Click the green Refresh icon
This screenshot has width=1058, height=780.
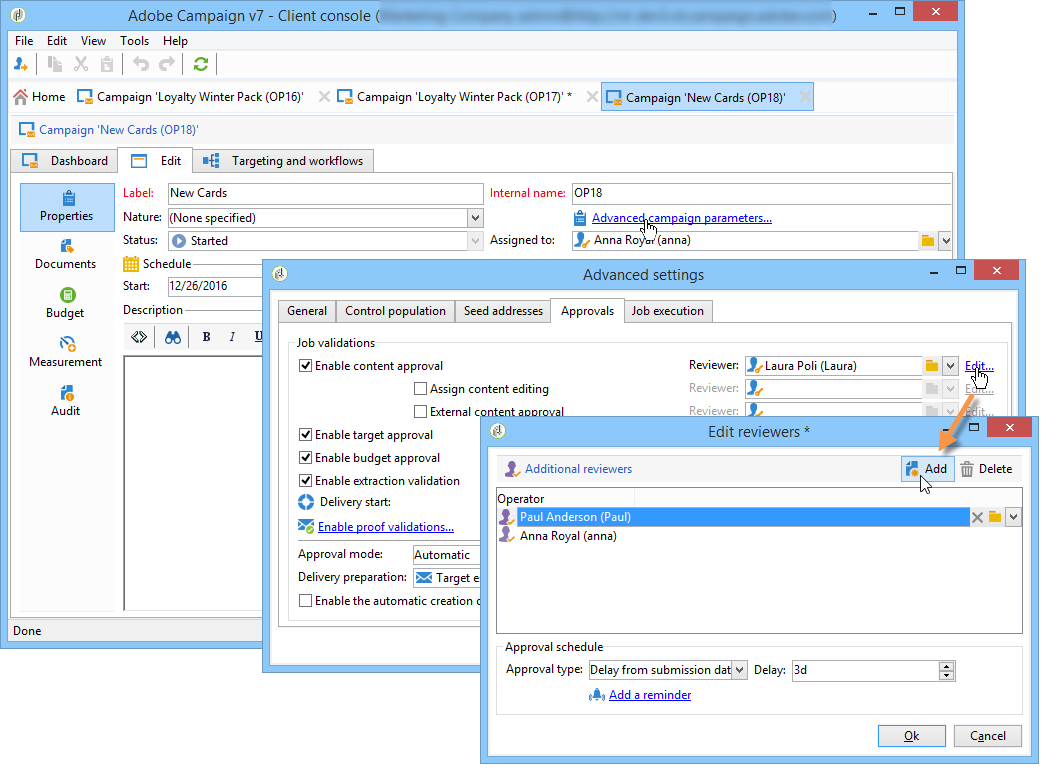200,65
